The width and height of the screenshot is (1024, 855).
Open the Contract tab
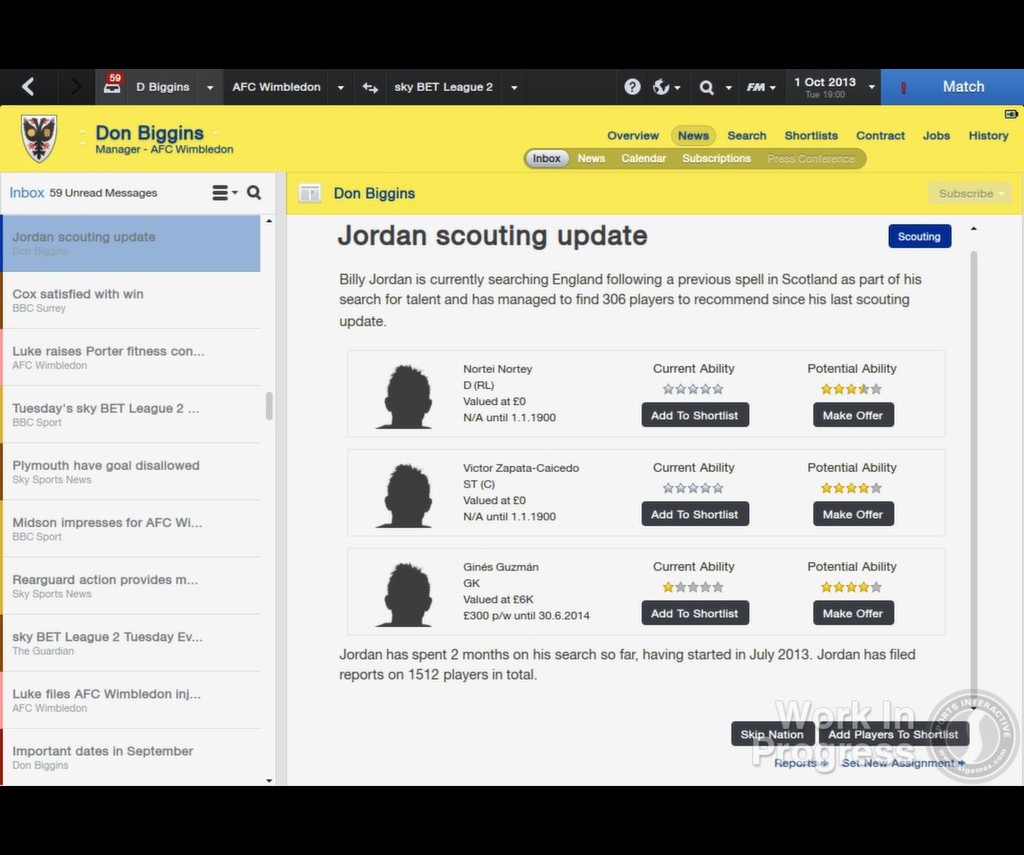(x=880, y=135)
